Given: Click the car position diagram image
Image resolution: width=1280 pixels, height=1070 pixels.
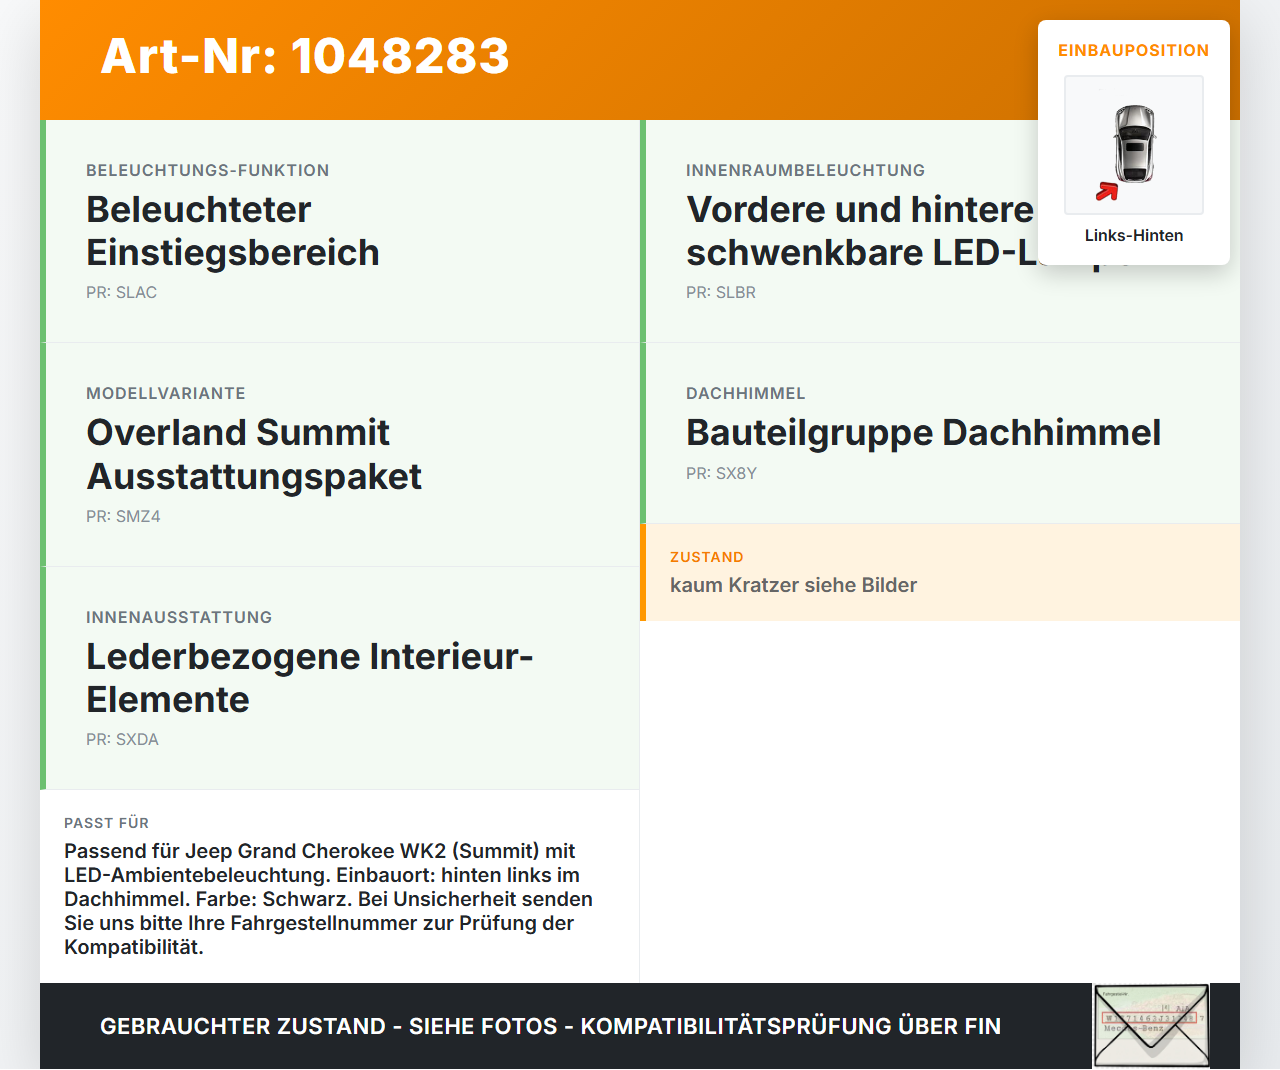Looking at the screenshot, I should tap(1134, 145).
